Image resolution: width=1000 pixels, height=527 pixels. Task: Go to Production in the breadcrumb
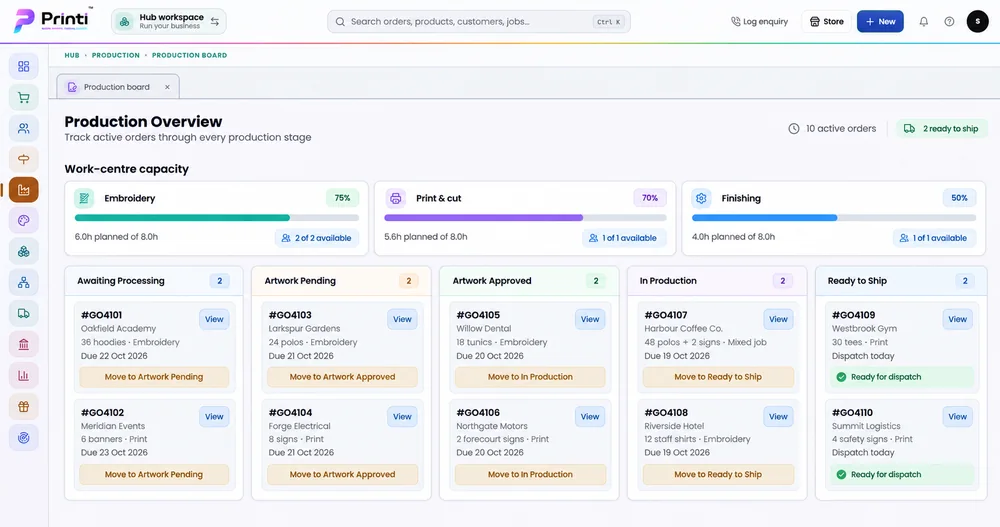[x=115, y=56]
